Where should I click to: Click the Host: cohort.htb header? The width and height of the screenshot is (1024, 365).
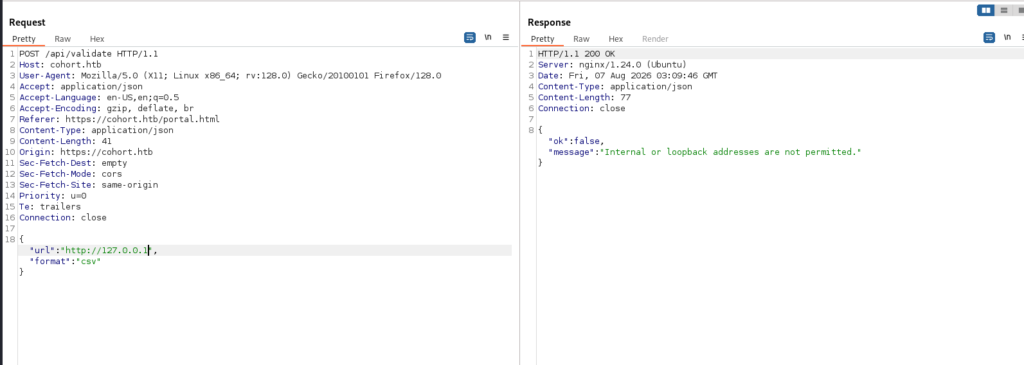tap(60, 65)
